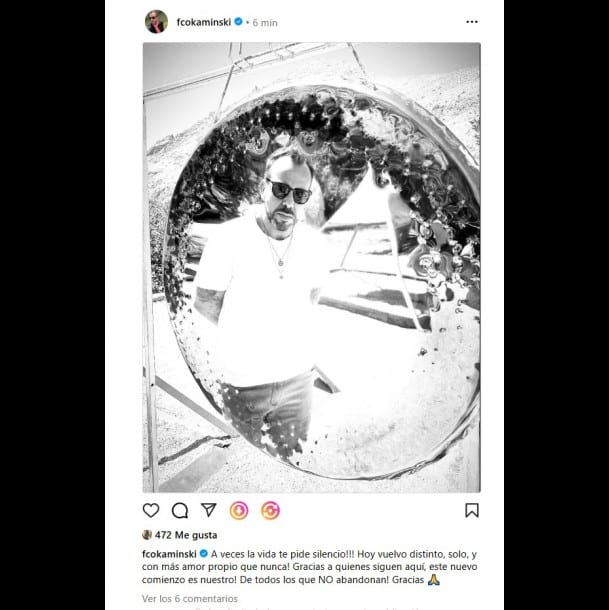Open the three-dot more options menu

[472, 22]
